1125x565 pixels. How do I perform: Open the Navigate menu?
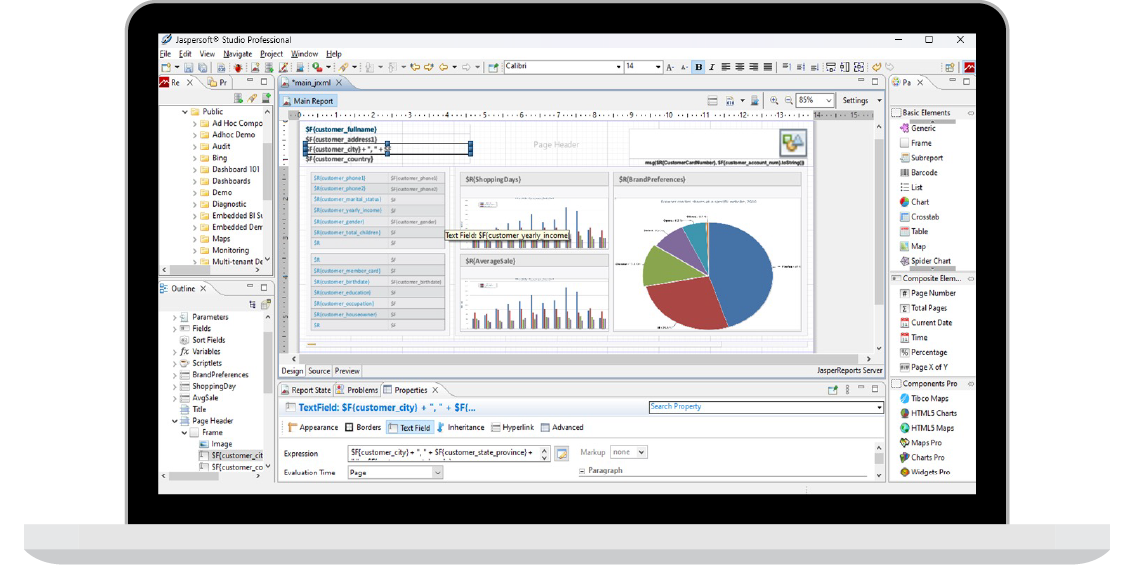237,54
